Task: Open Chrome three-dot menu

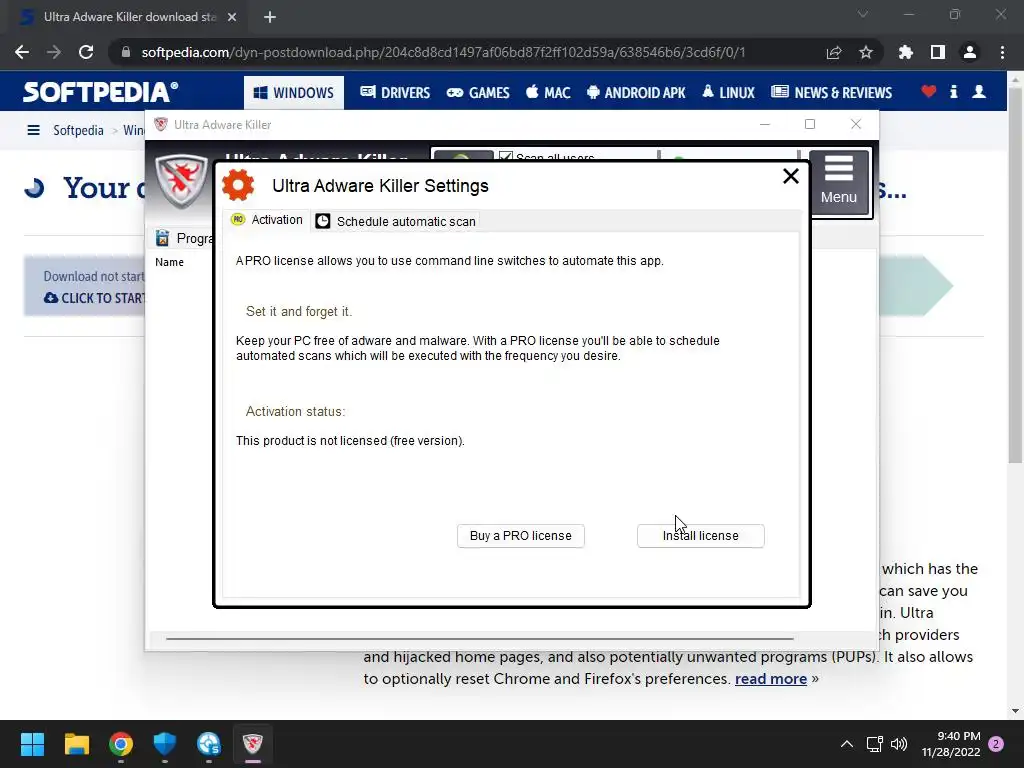Action: 1002,52
